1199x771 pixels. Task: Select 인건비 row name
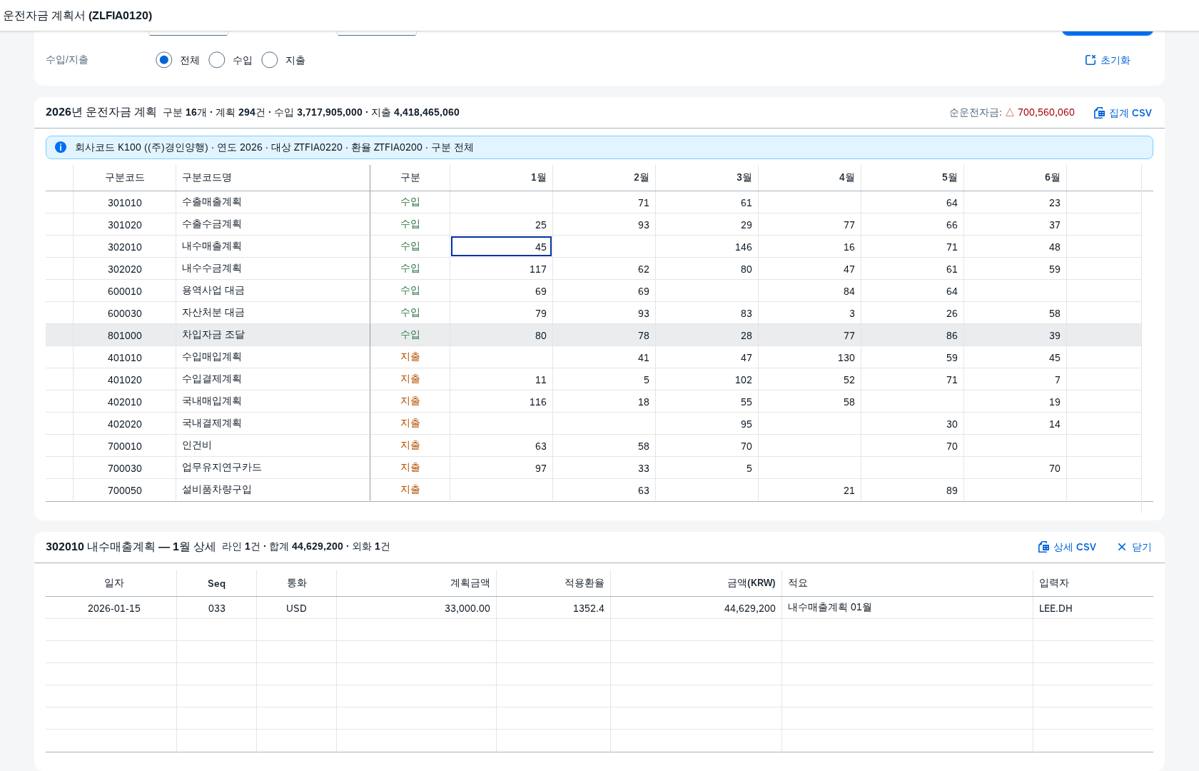[x=197, y=446]
